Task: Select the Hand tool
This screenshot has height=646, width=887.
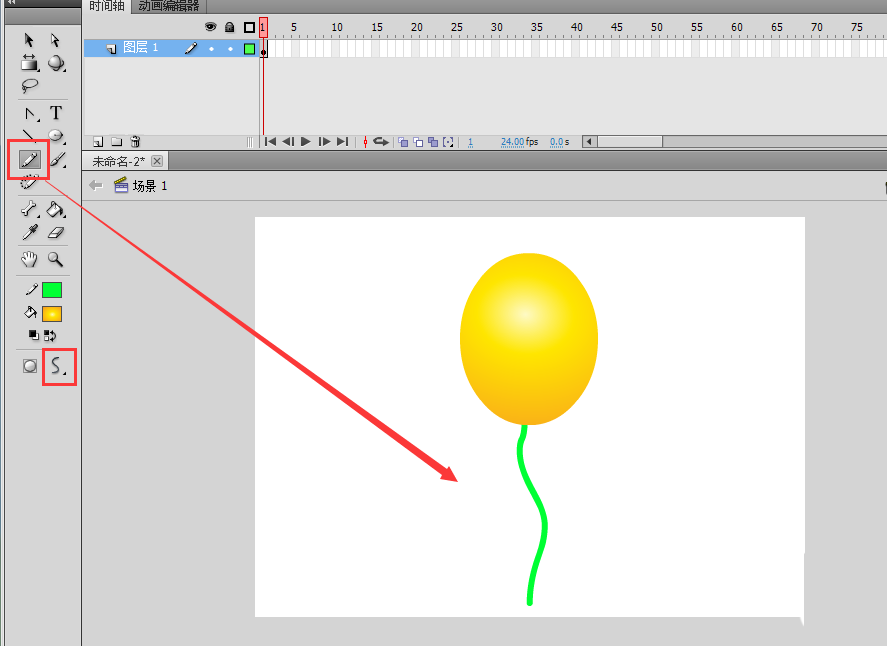Action: click(29, 259)
